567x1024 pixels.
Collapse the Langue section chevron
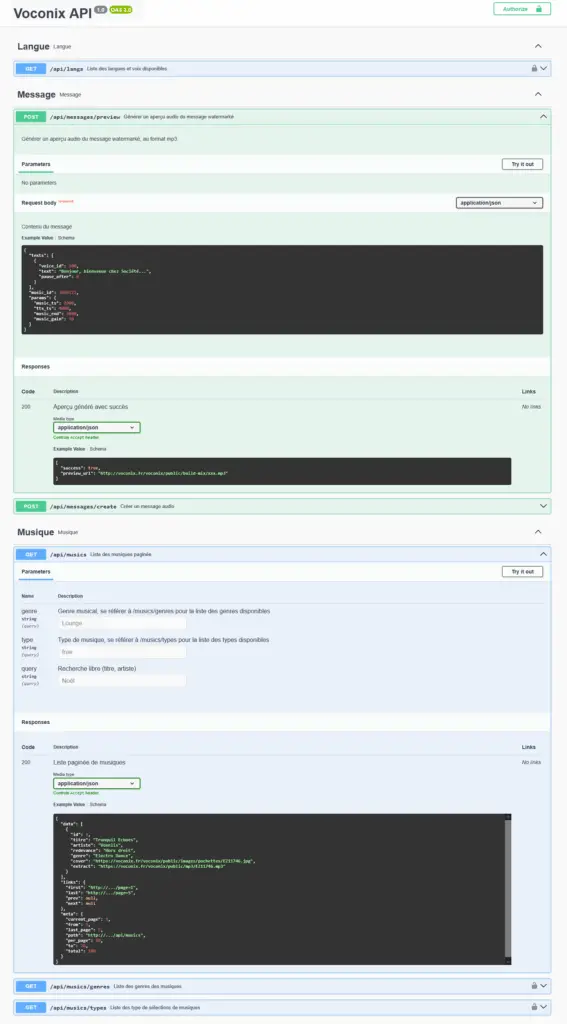point(538,46)
